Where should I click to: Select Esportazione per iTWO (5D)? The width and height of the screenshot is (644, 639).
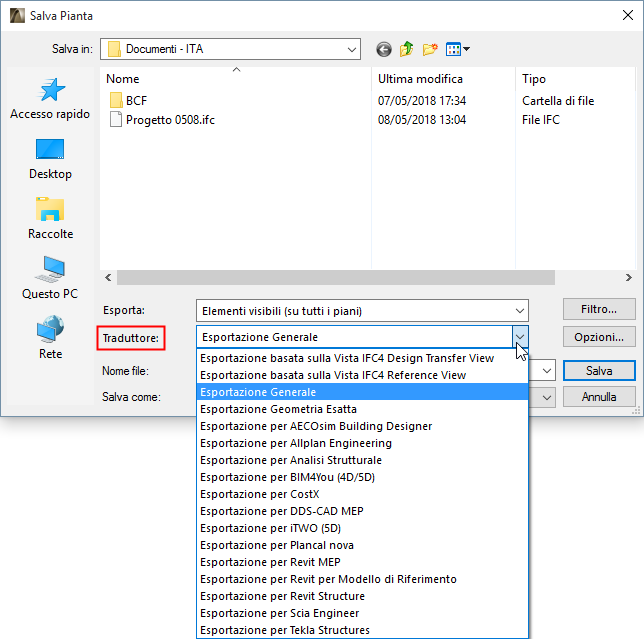362,528
